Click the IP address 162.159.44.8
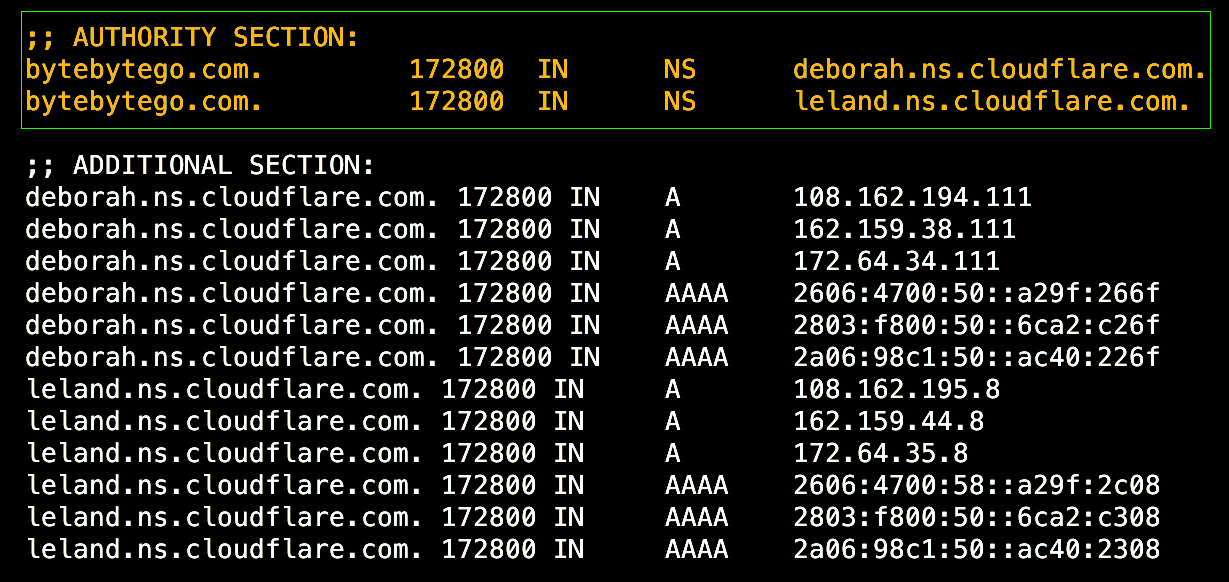The width and height of the screenshot is (1229, 582). (888, 422)
